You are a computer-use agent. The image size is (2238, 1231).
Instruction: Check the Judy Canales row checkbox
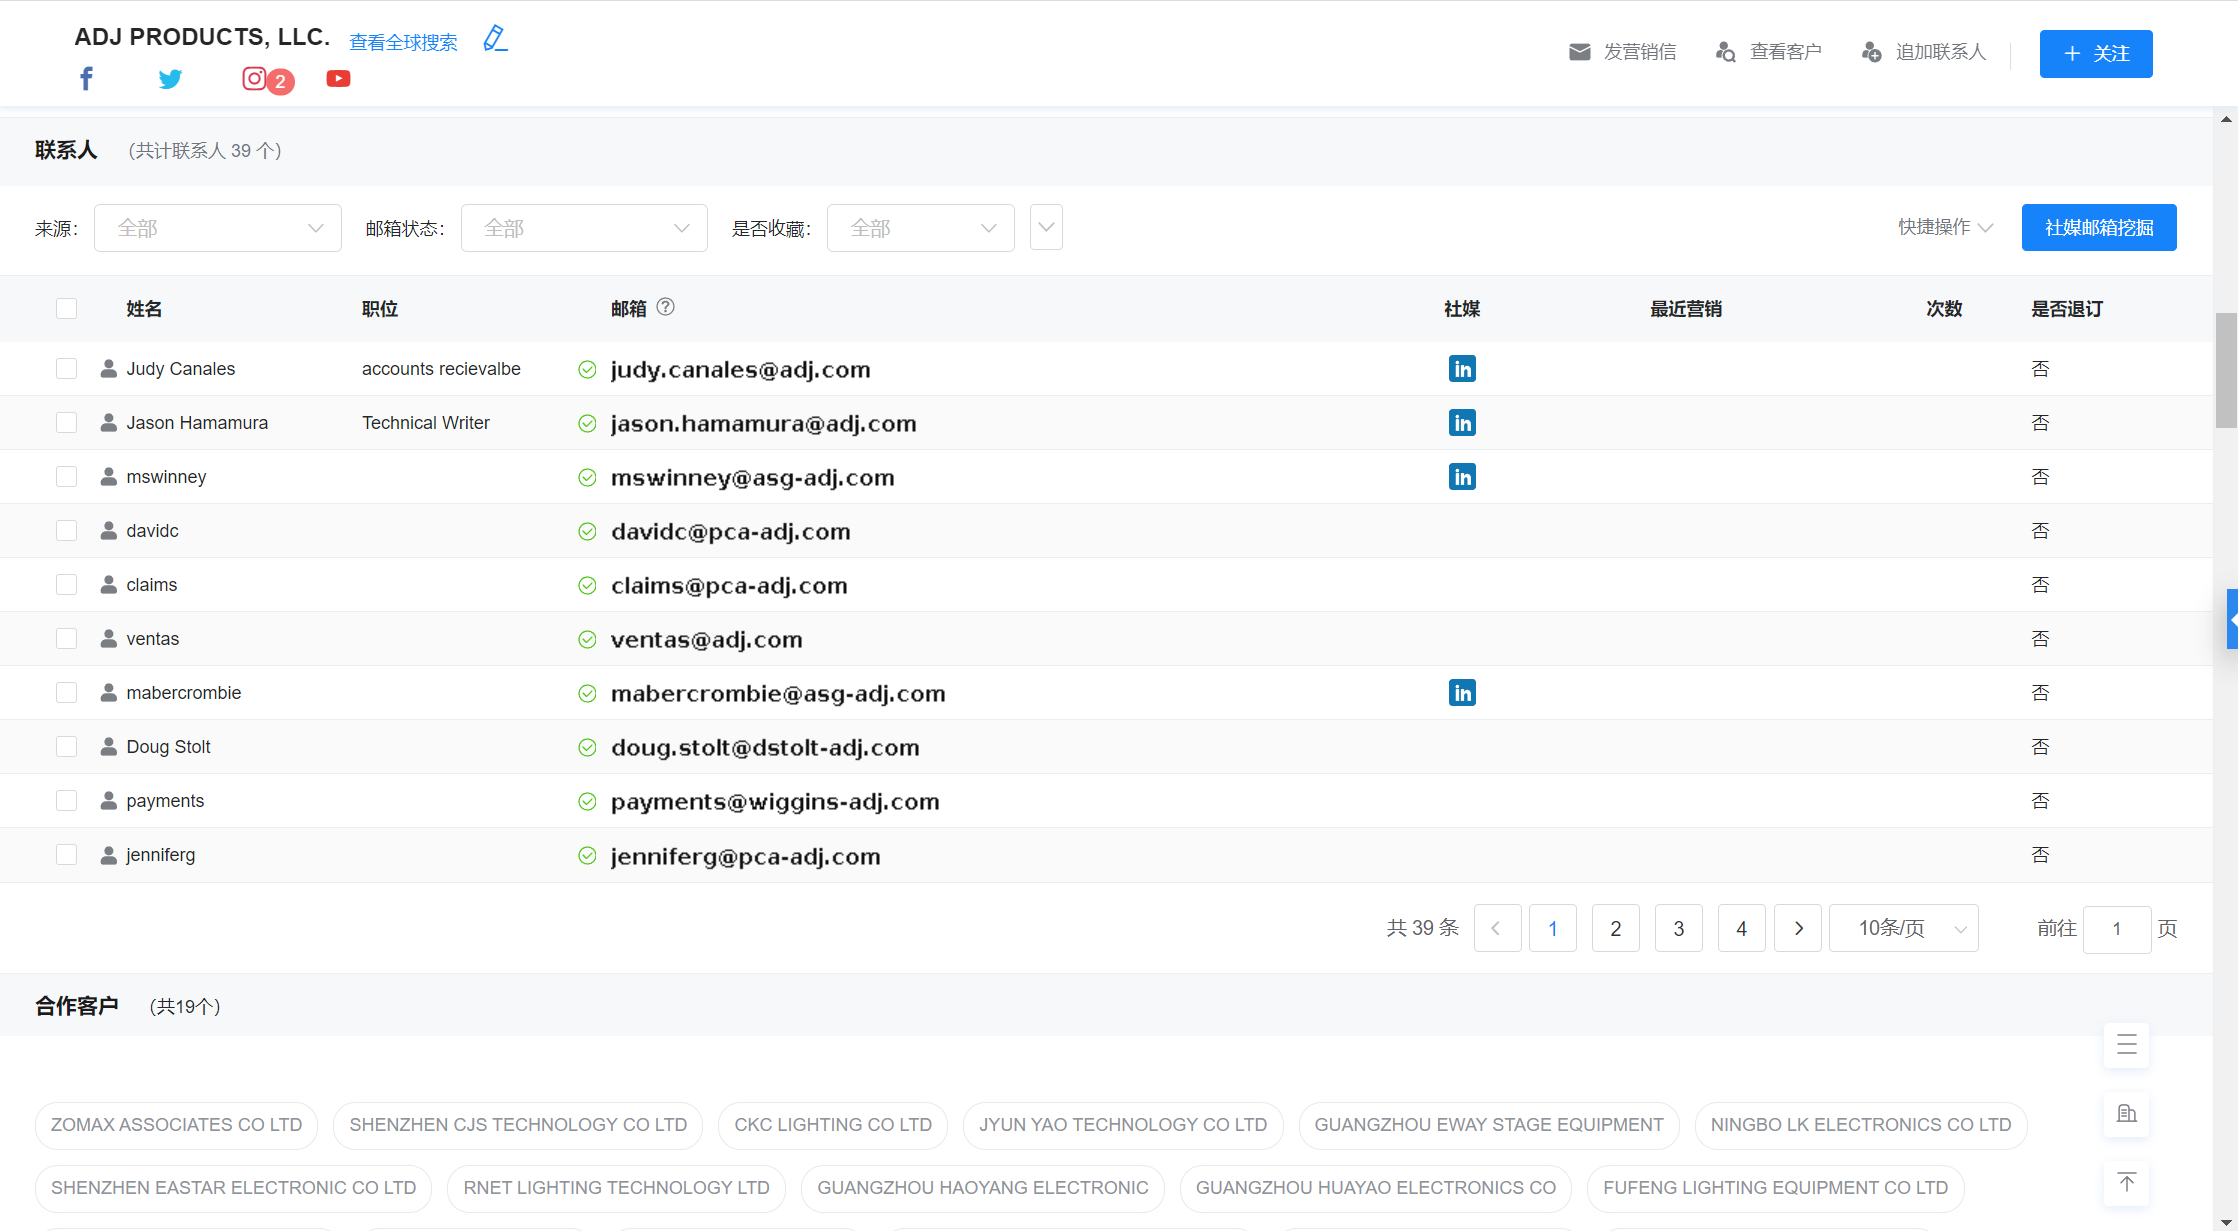[x=67, y=369]
